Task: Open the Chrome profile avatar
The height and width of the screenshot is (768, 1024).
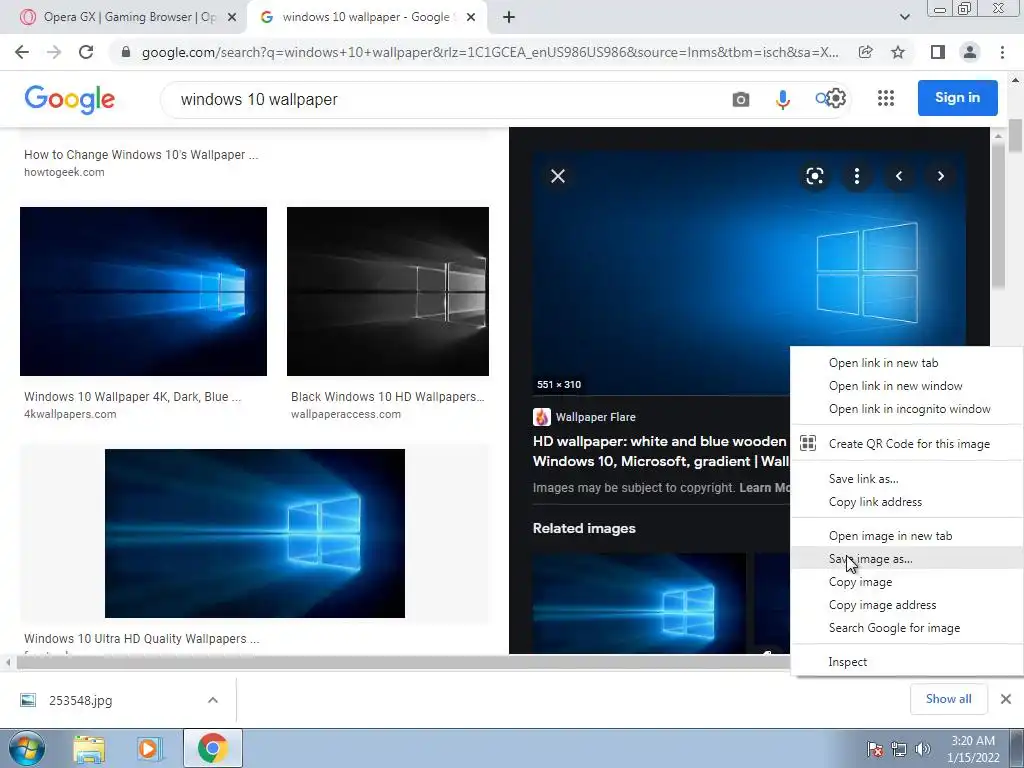Action: pos(970,52)
